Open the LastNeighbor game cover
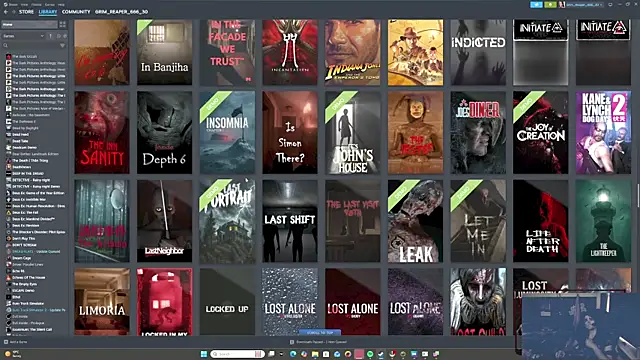640x360 pixels. [164, 221]
